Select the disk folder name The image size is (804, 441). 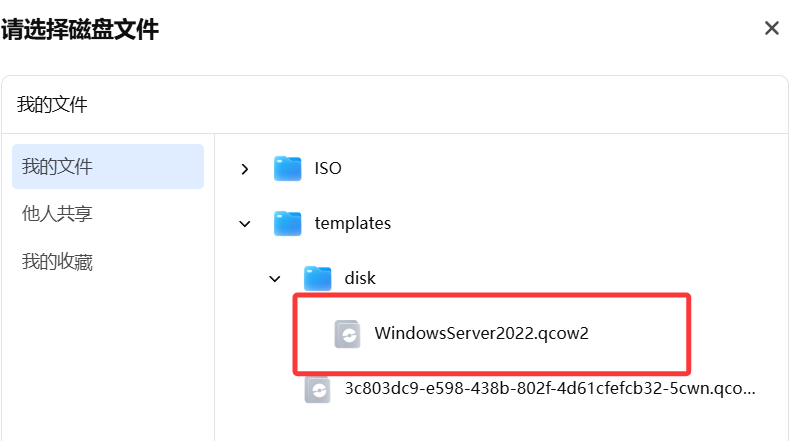[x=360, y=278]
